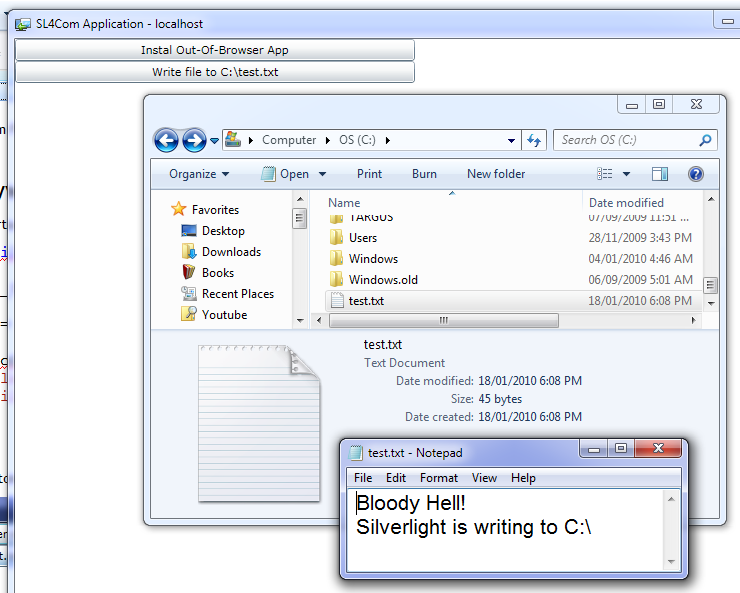This screenshot has height=593, width=740.
Task: Click the Favorites star icon
Action: (178, 209)
